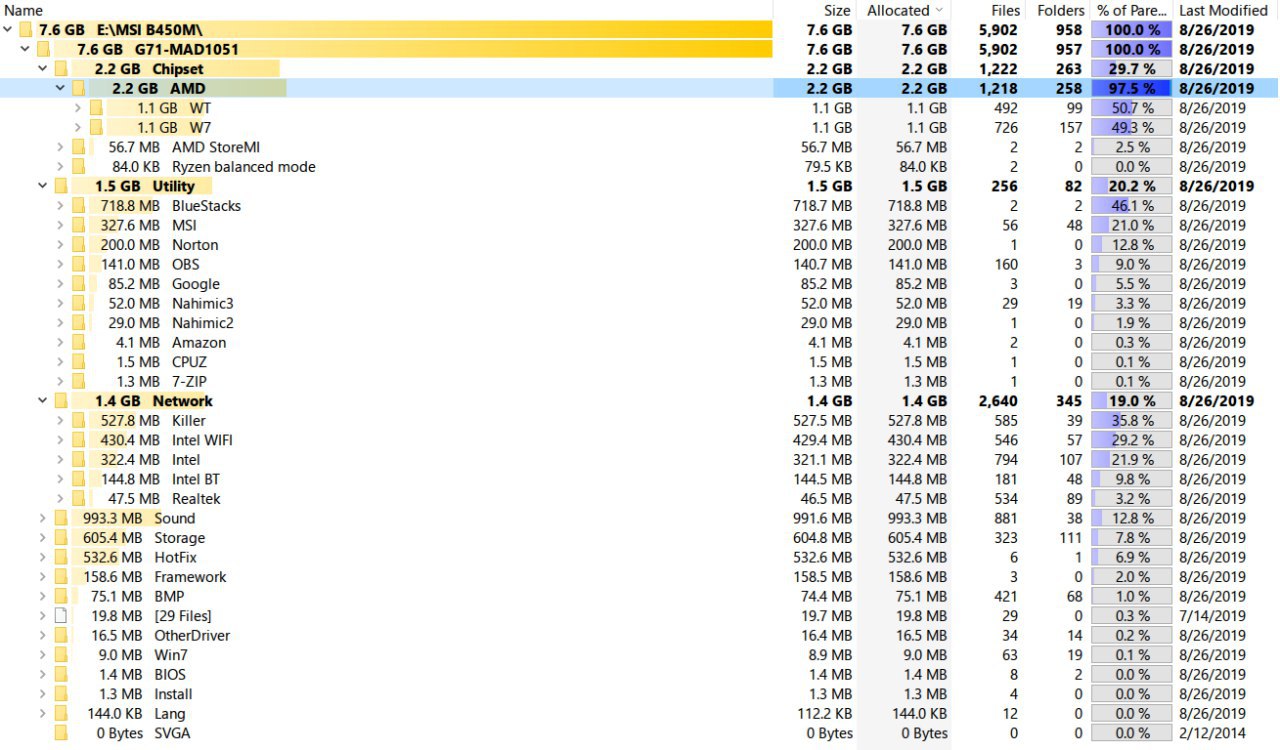
Task: Expand the Intel BT folder
Action: coord(60,479)
